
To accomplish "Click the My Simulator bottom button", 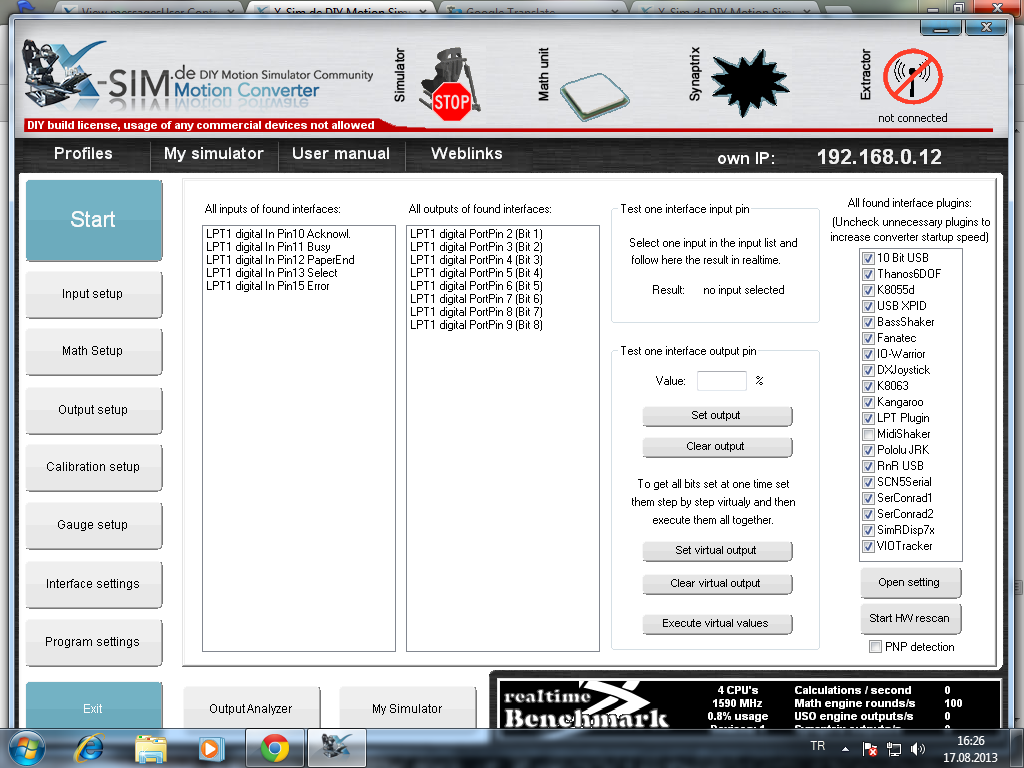I will [x=407, y=708].
